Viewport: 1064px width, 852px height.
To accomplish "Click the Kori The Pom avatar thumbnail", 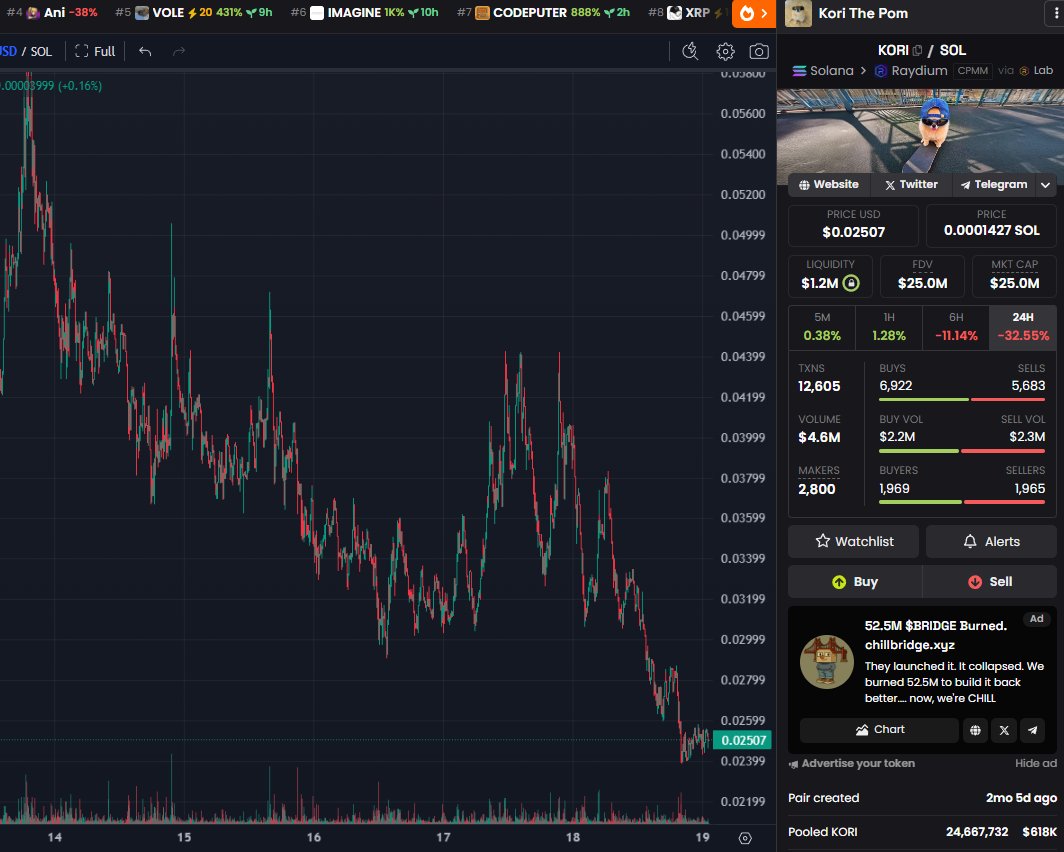I will point(798,14).
